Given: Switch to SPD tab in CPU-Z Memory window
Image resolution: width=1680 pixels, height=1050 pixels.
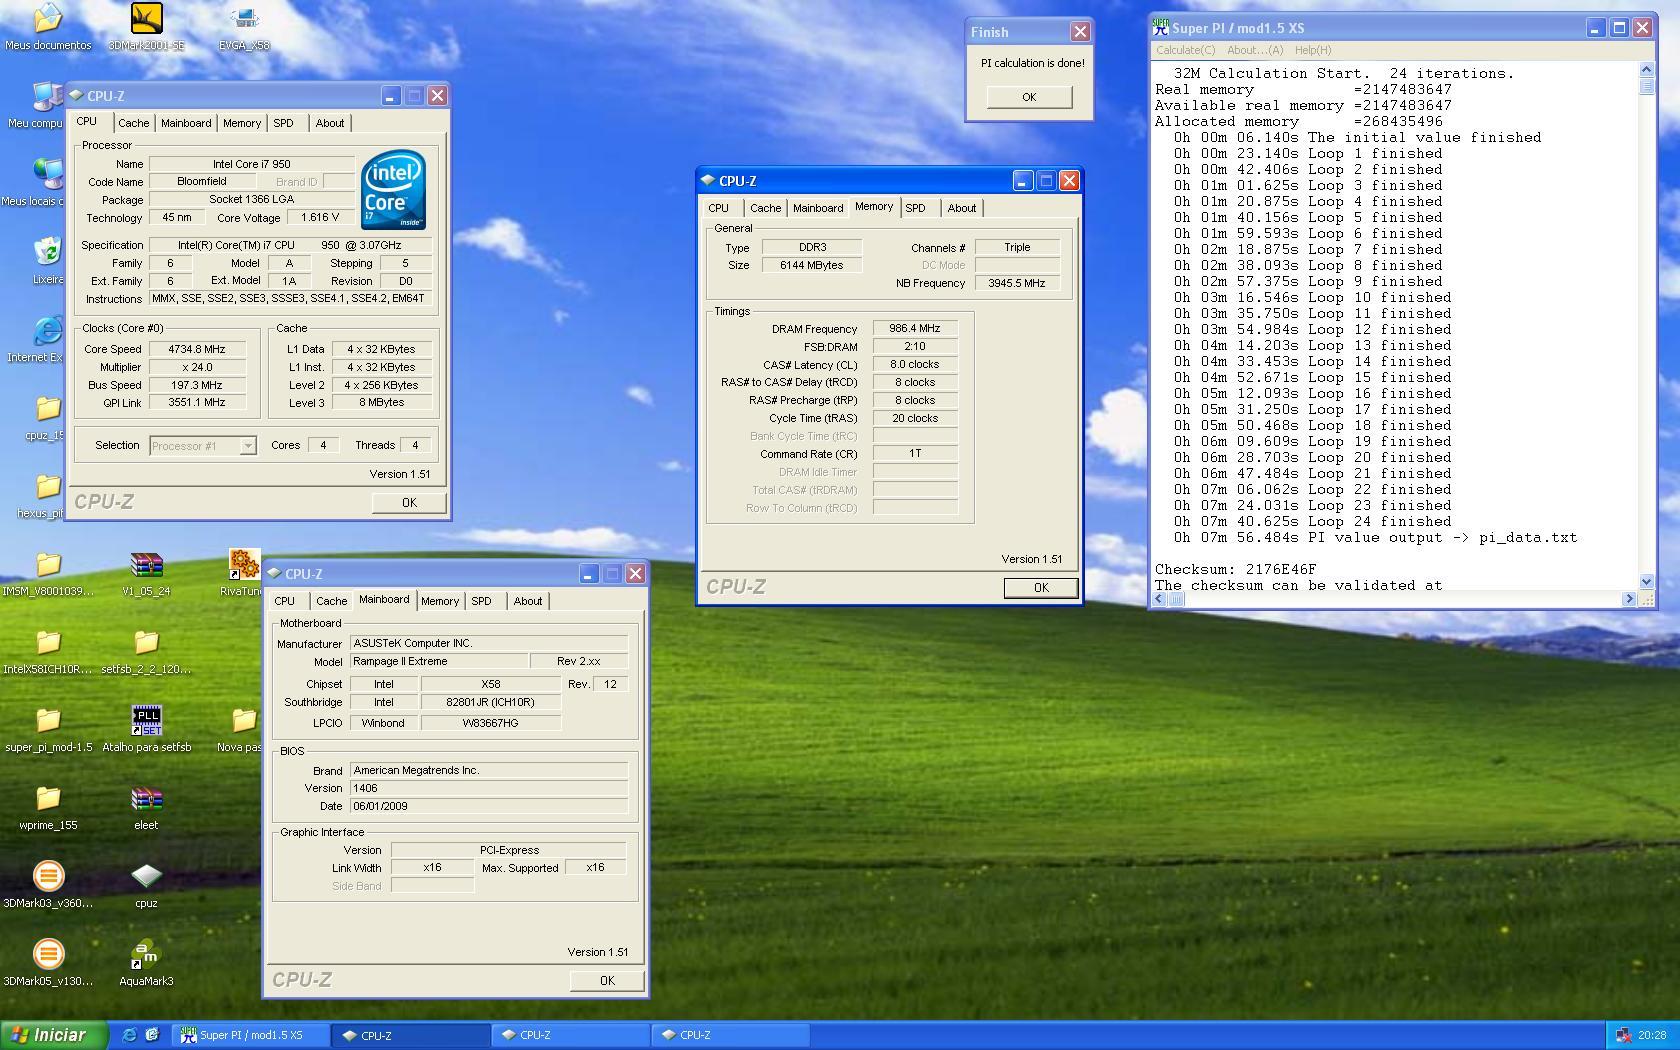Looking at the screenshot, I should [x=915, y=208].
